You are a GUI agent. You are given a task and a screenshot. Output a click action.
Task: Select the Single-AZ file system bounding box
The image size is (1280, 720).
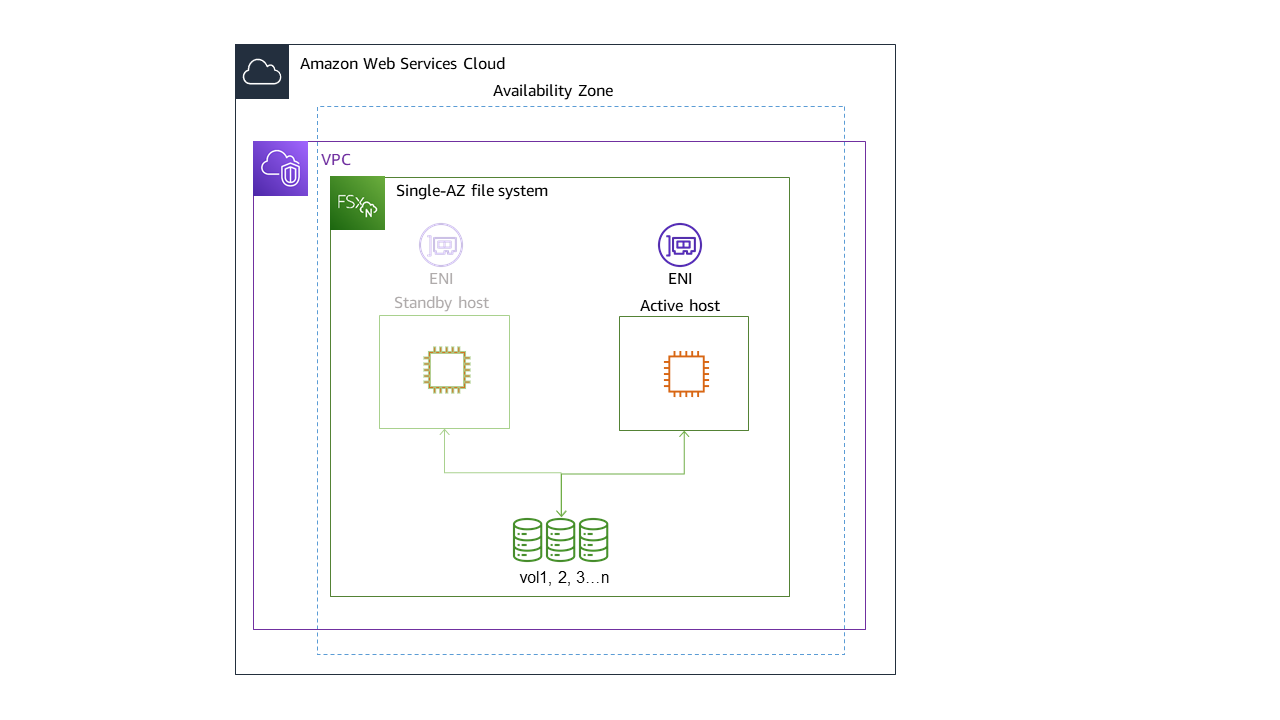560,595
